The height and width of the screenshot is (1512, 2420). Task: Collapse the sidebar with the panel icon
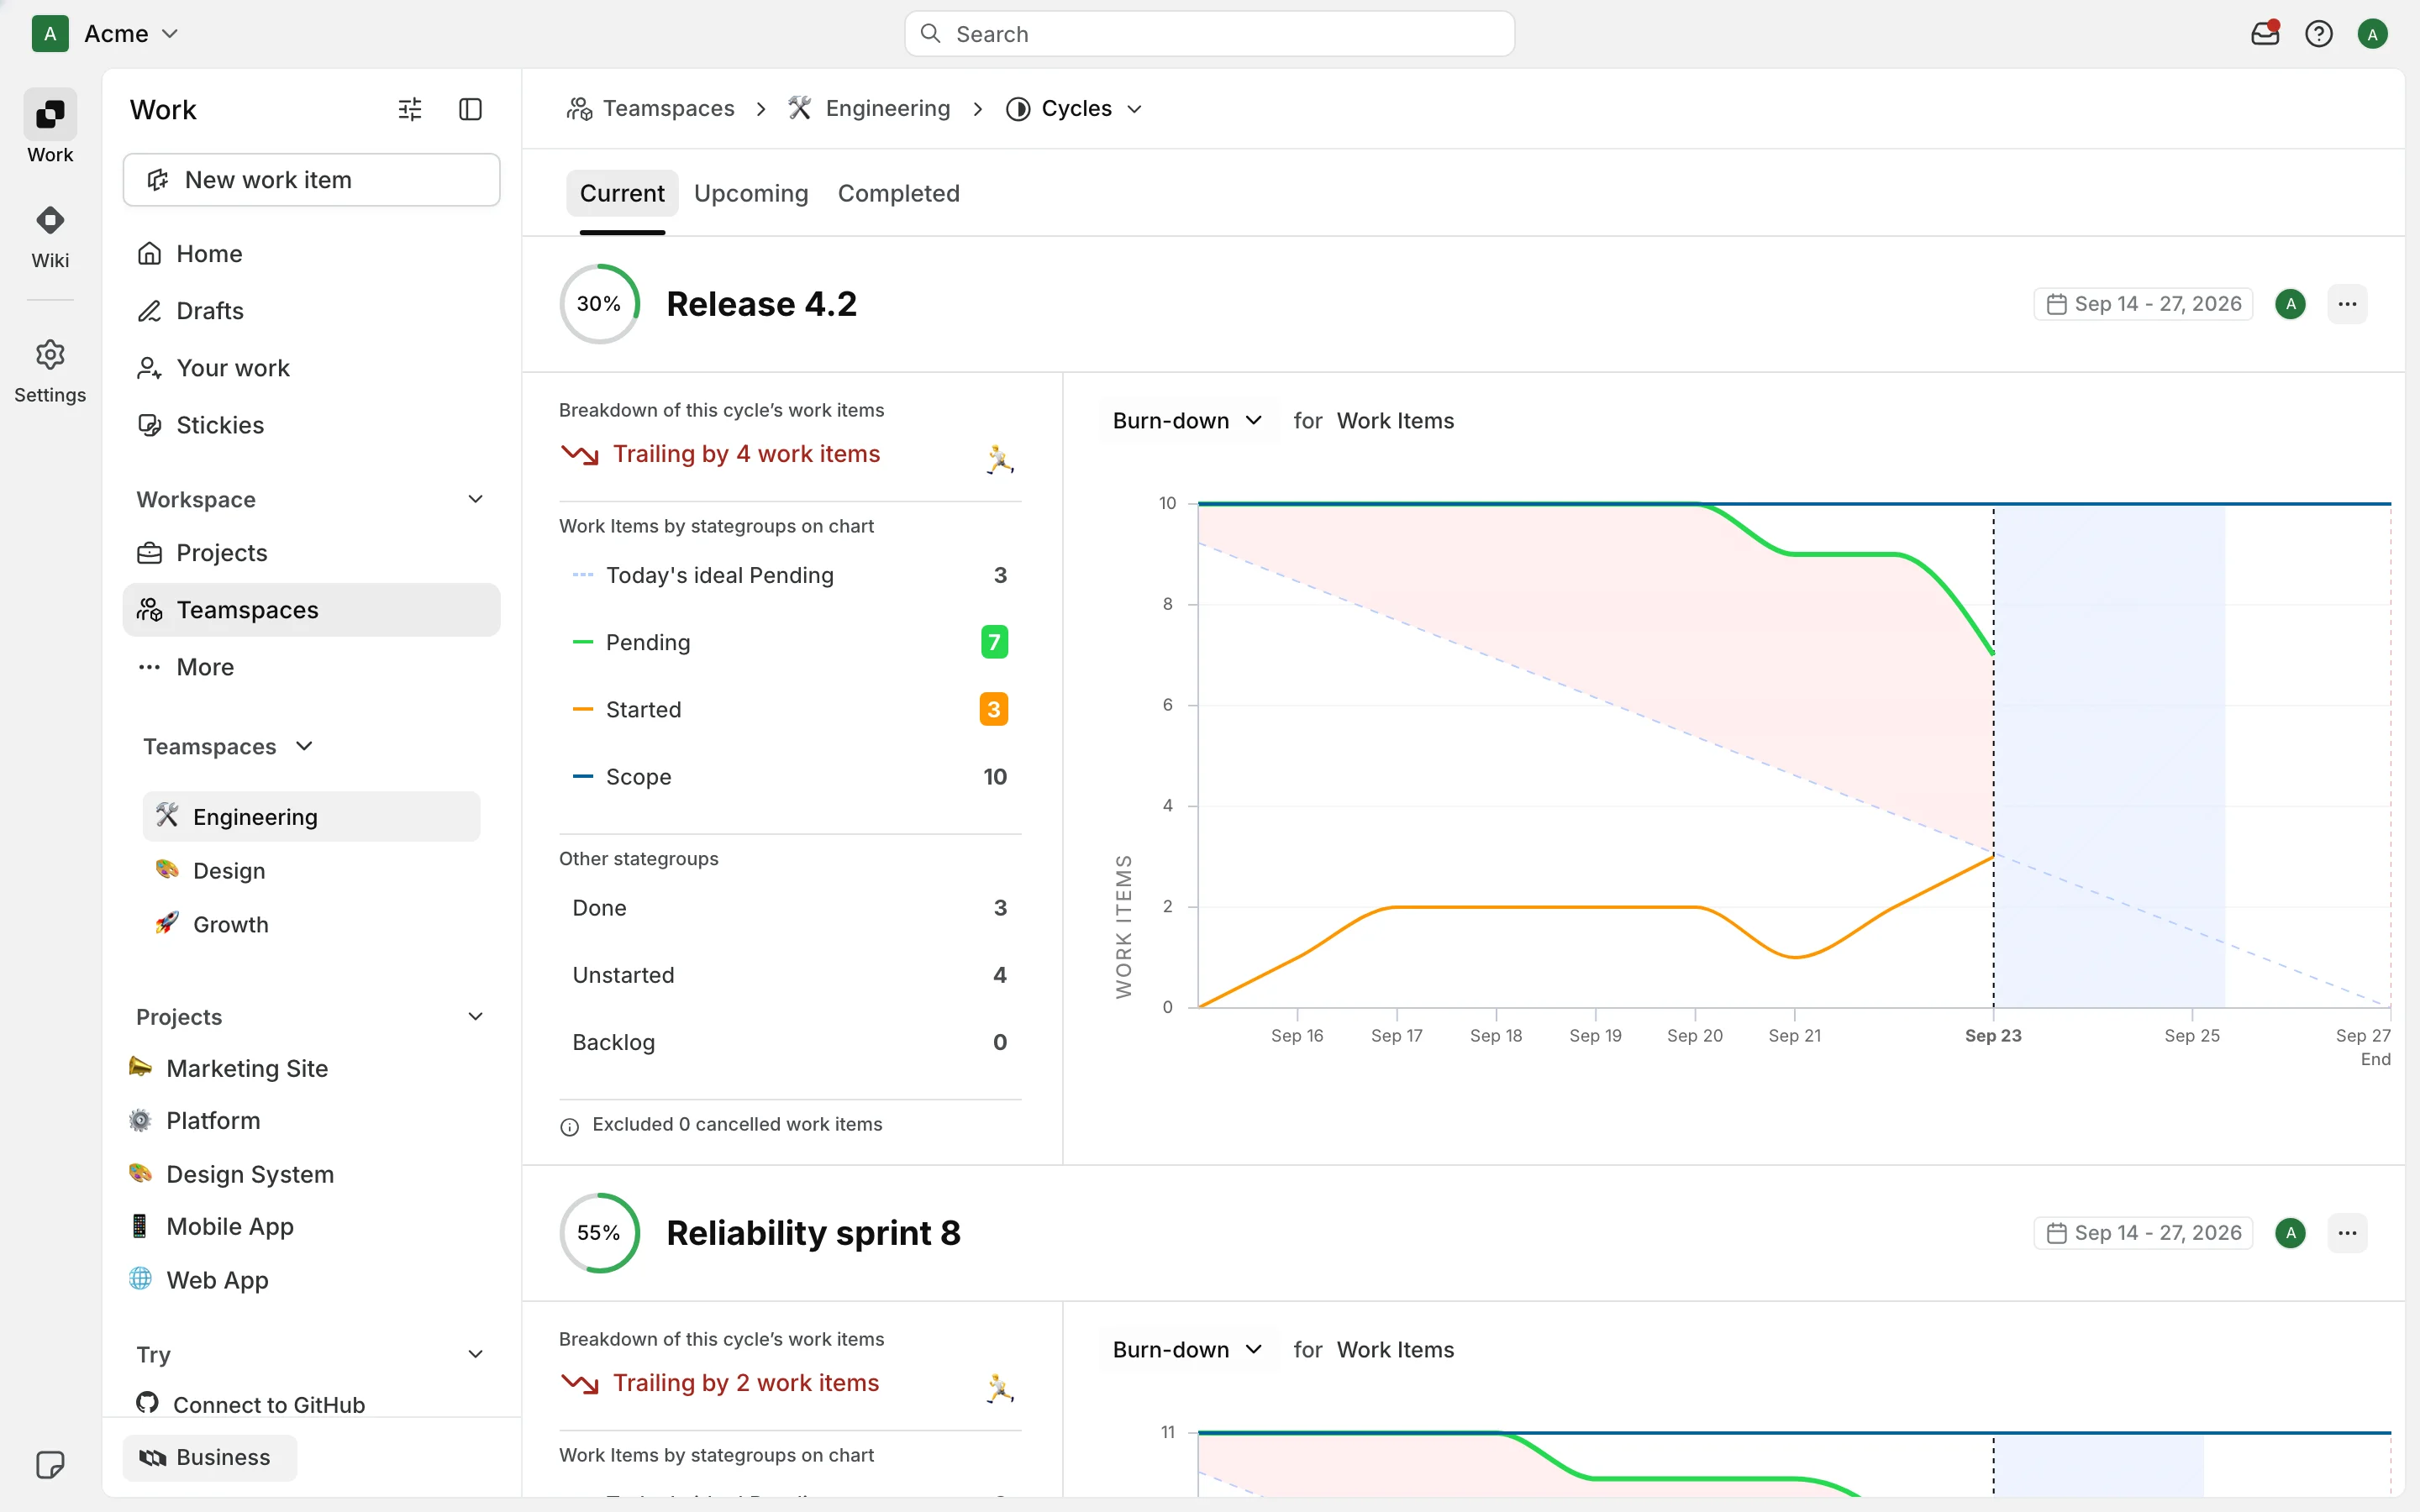click(470, 109)
